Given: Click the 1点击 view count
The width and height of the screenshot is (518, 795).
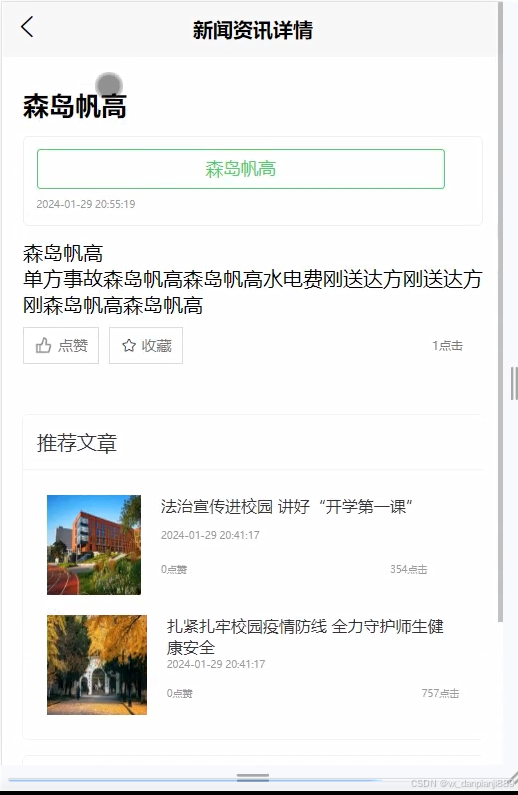Looking at the screenshot, I should (447, 346).
